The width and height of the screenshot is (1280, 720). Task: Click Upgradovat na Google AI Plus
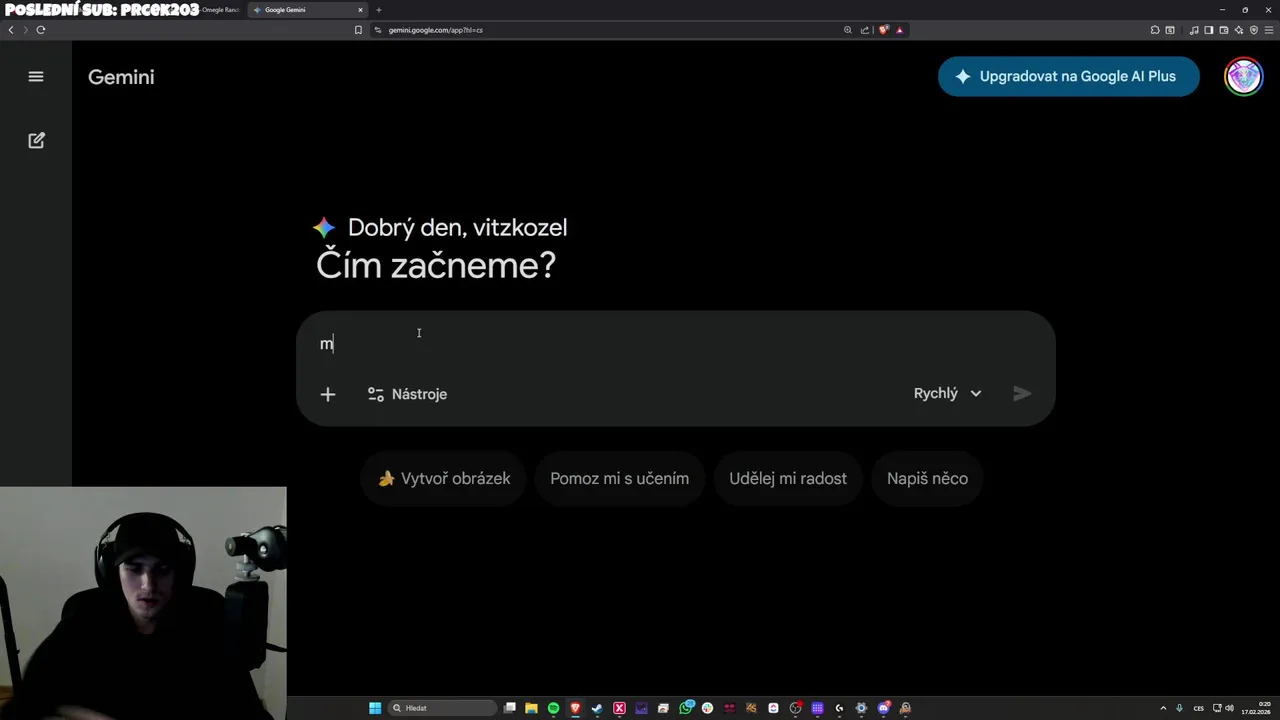[x=1068, y=76]
